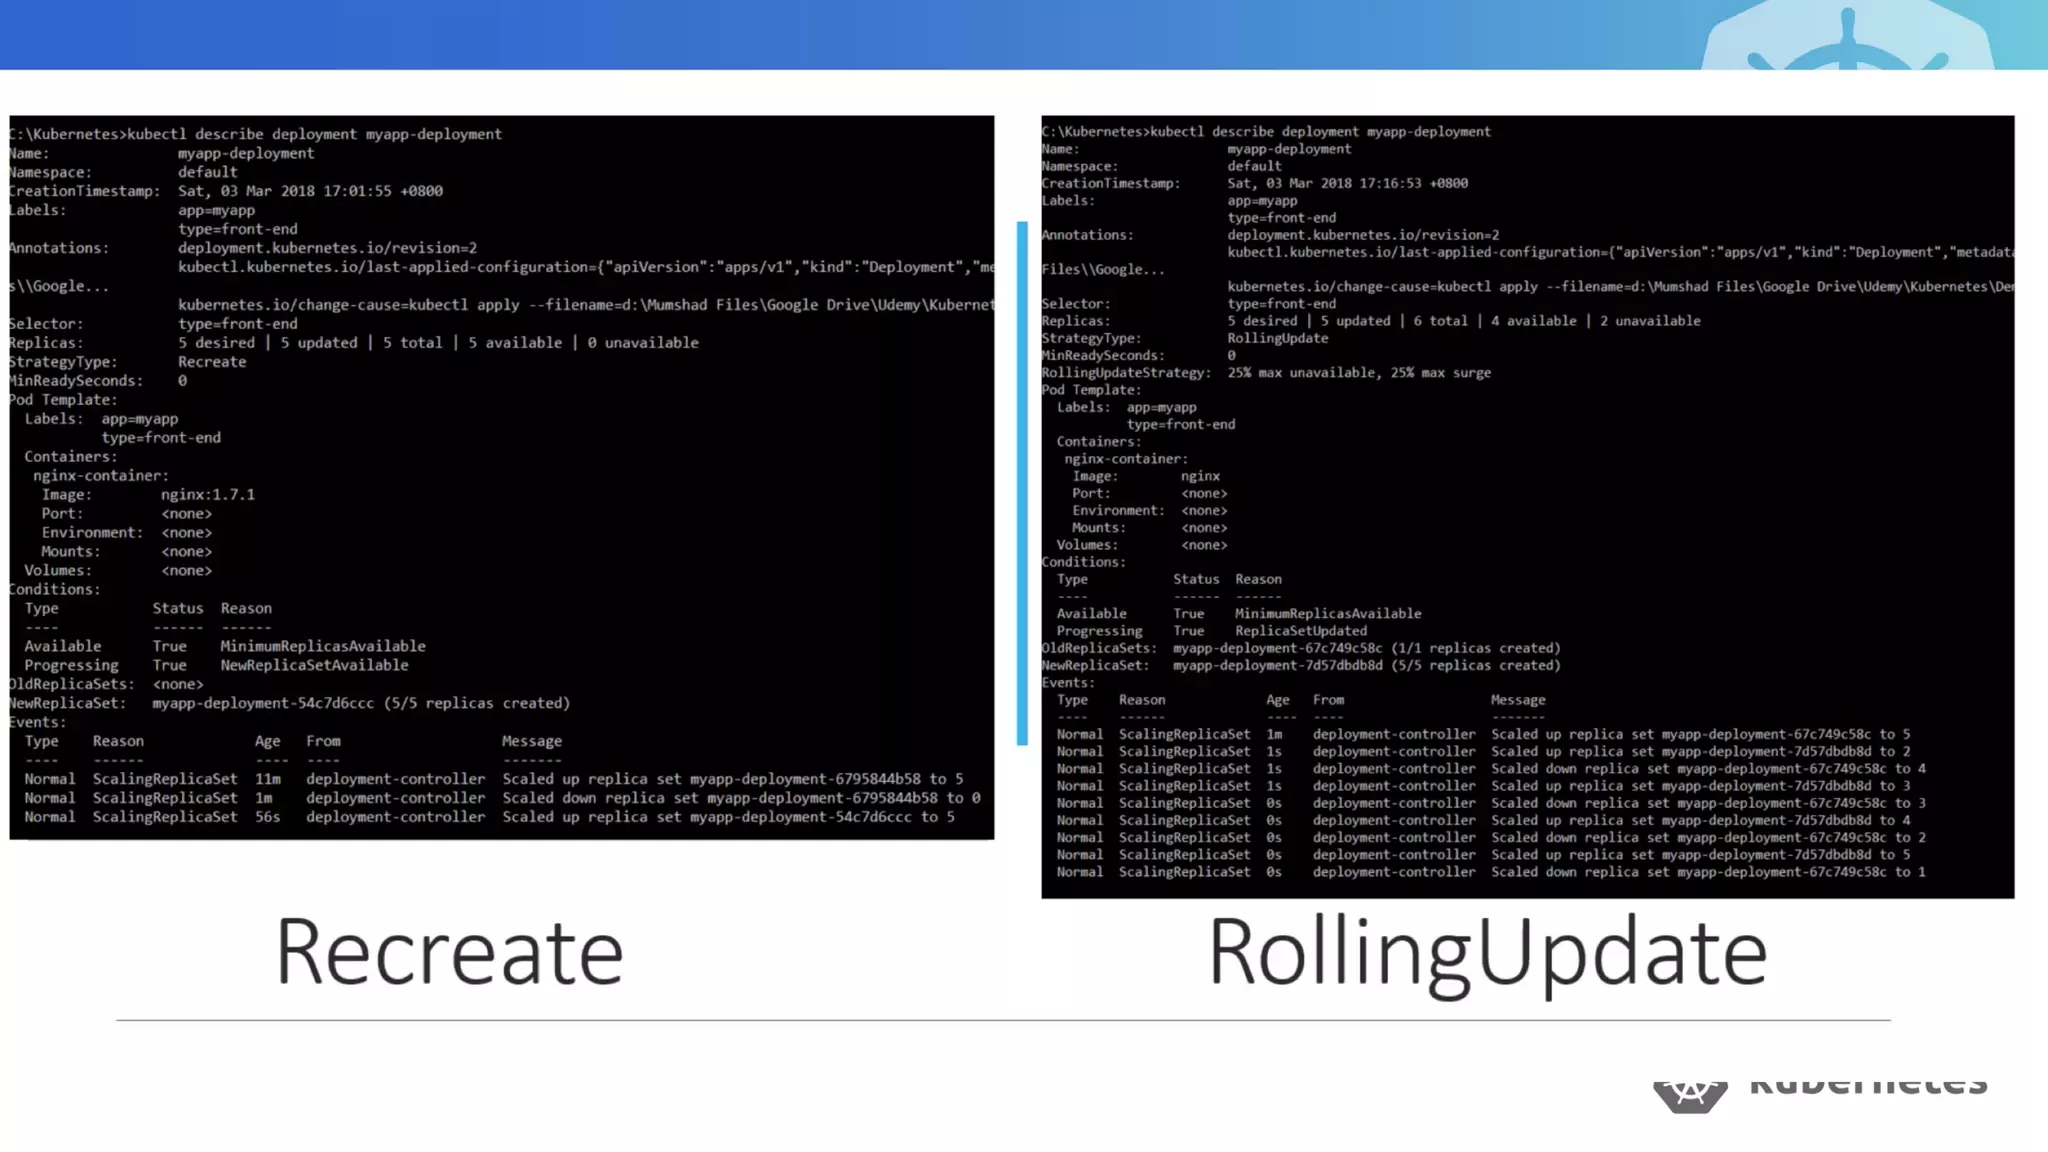
Task: Click StrategyType Recreate value in left terminal
Action: (212, 362)
